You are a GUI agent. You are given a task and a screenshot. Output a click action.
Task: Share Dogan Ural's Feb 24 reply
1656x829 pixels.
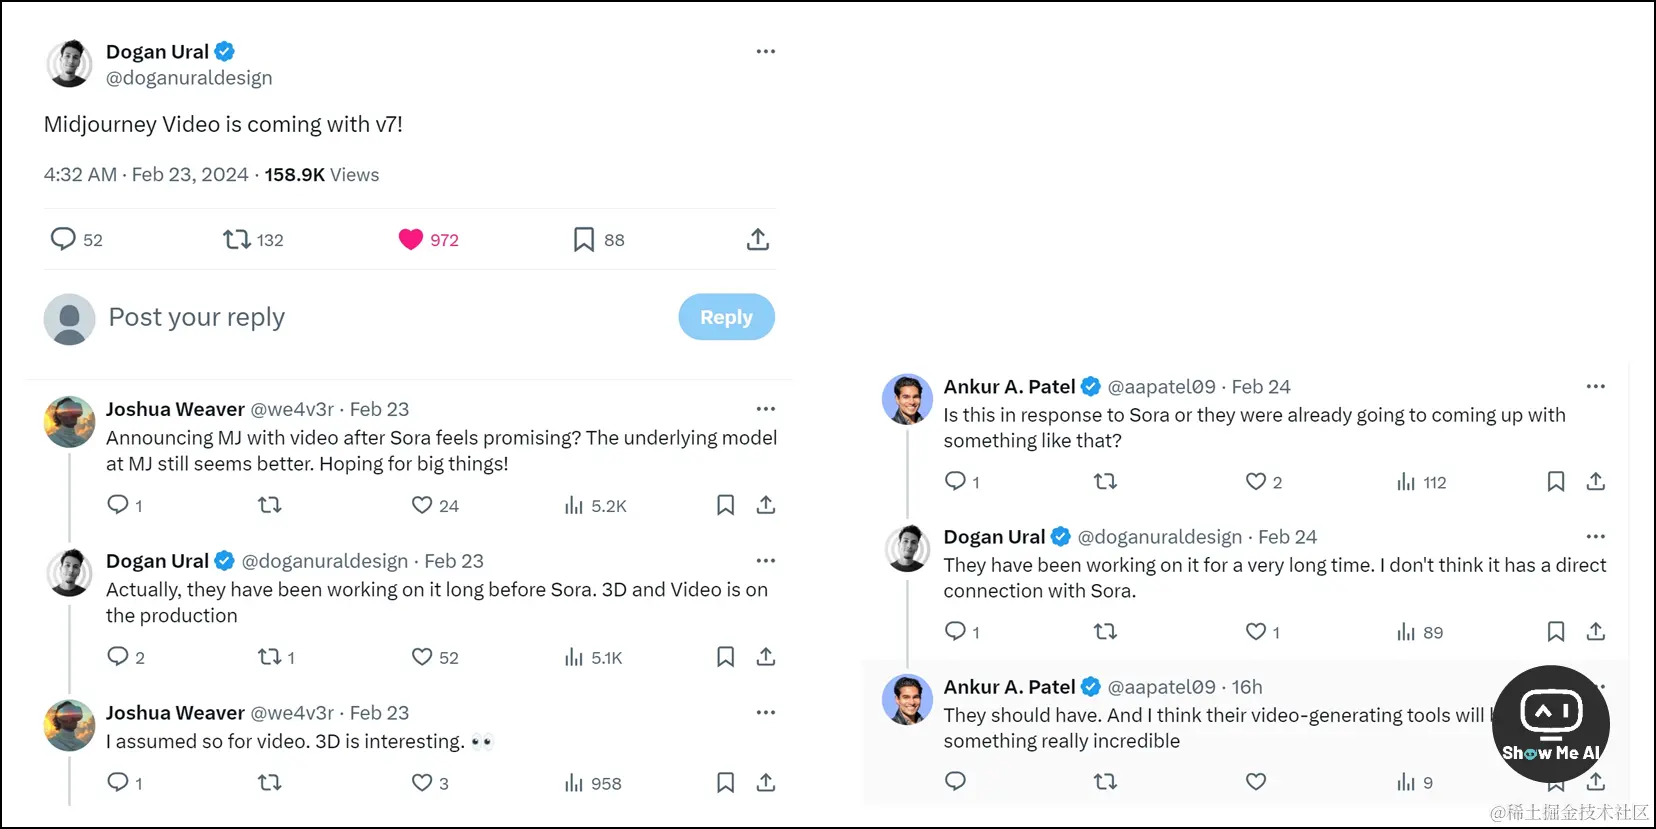click(1596, 632)
